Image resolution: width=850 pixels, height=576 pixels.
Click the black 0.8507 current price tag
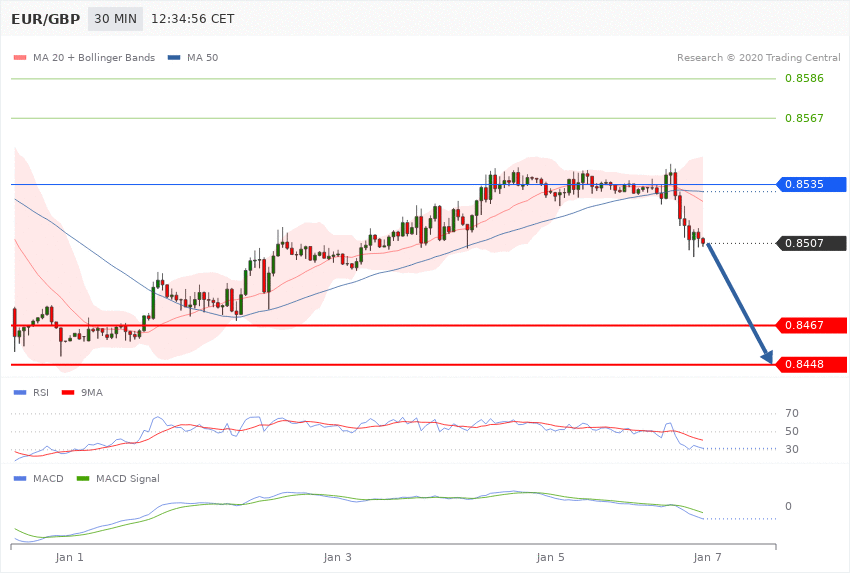coord(812,243)
